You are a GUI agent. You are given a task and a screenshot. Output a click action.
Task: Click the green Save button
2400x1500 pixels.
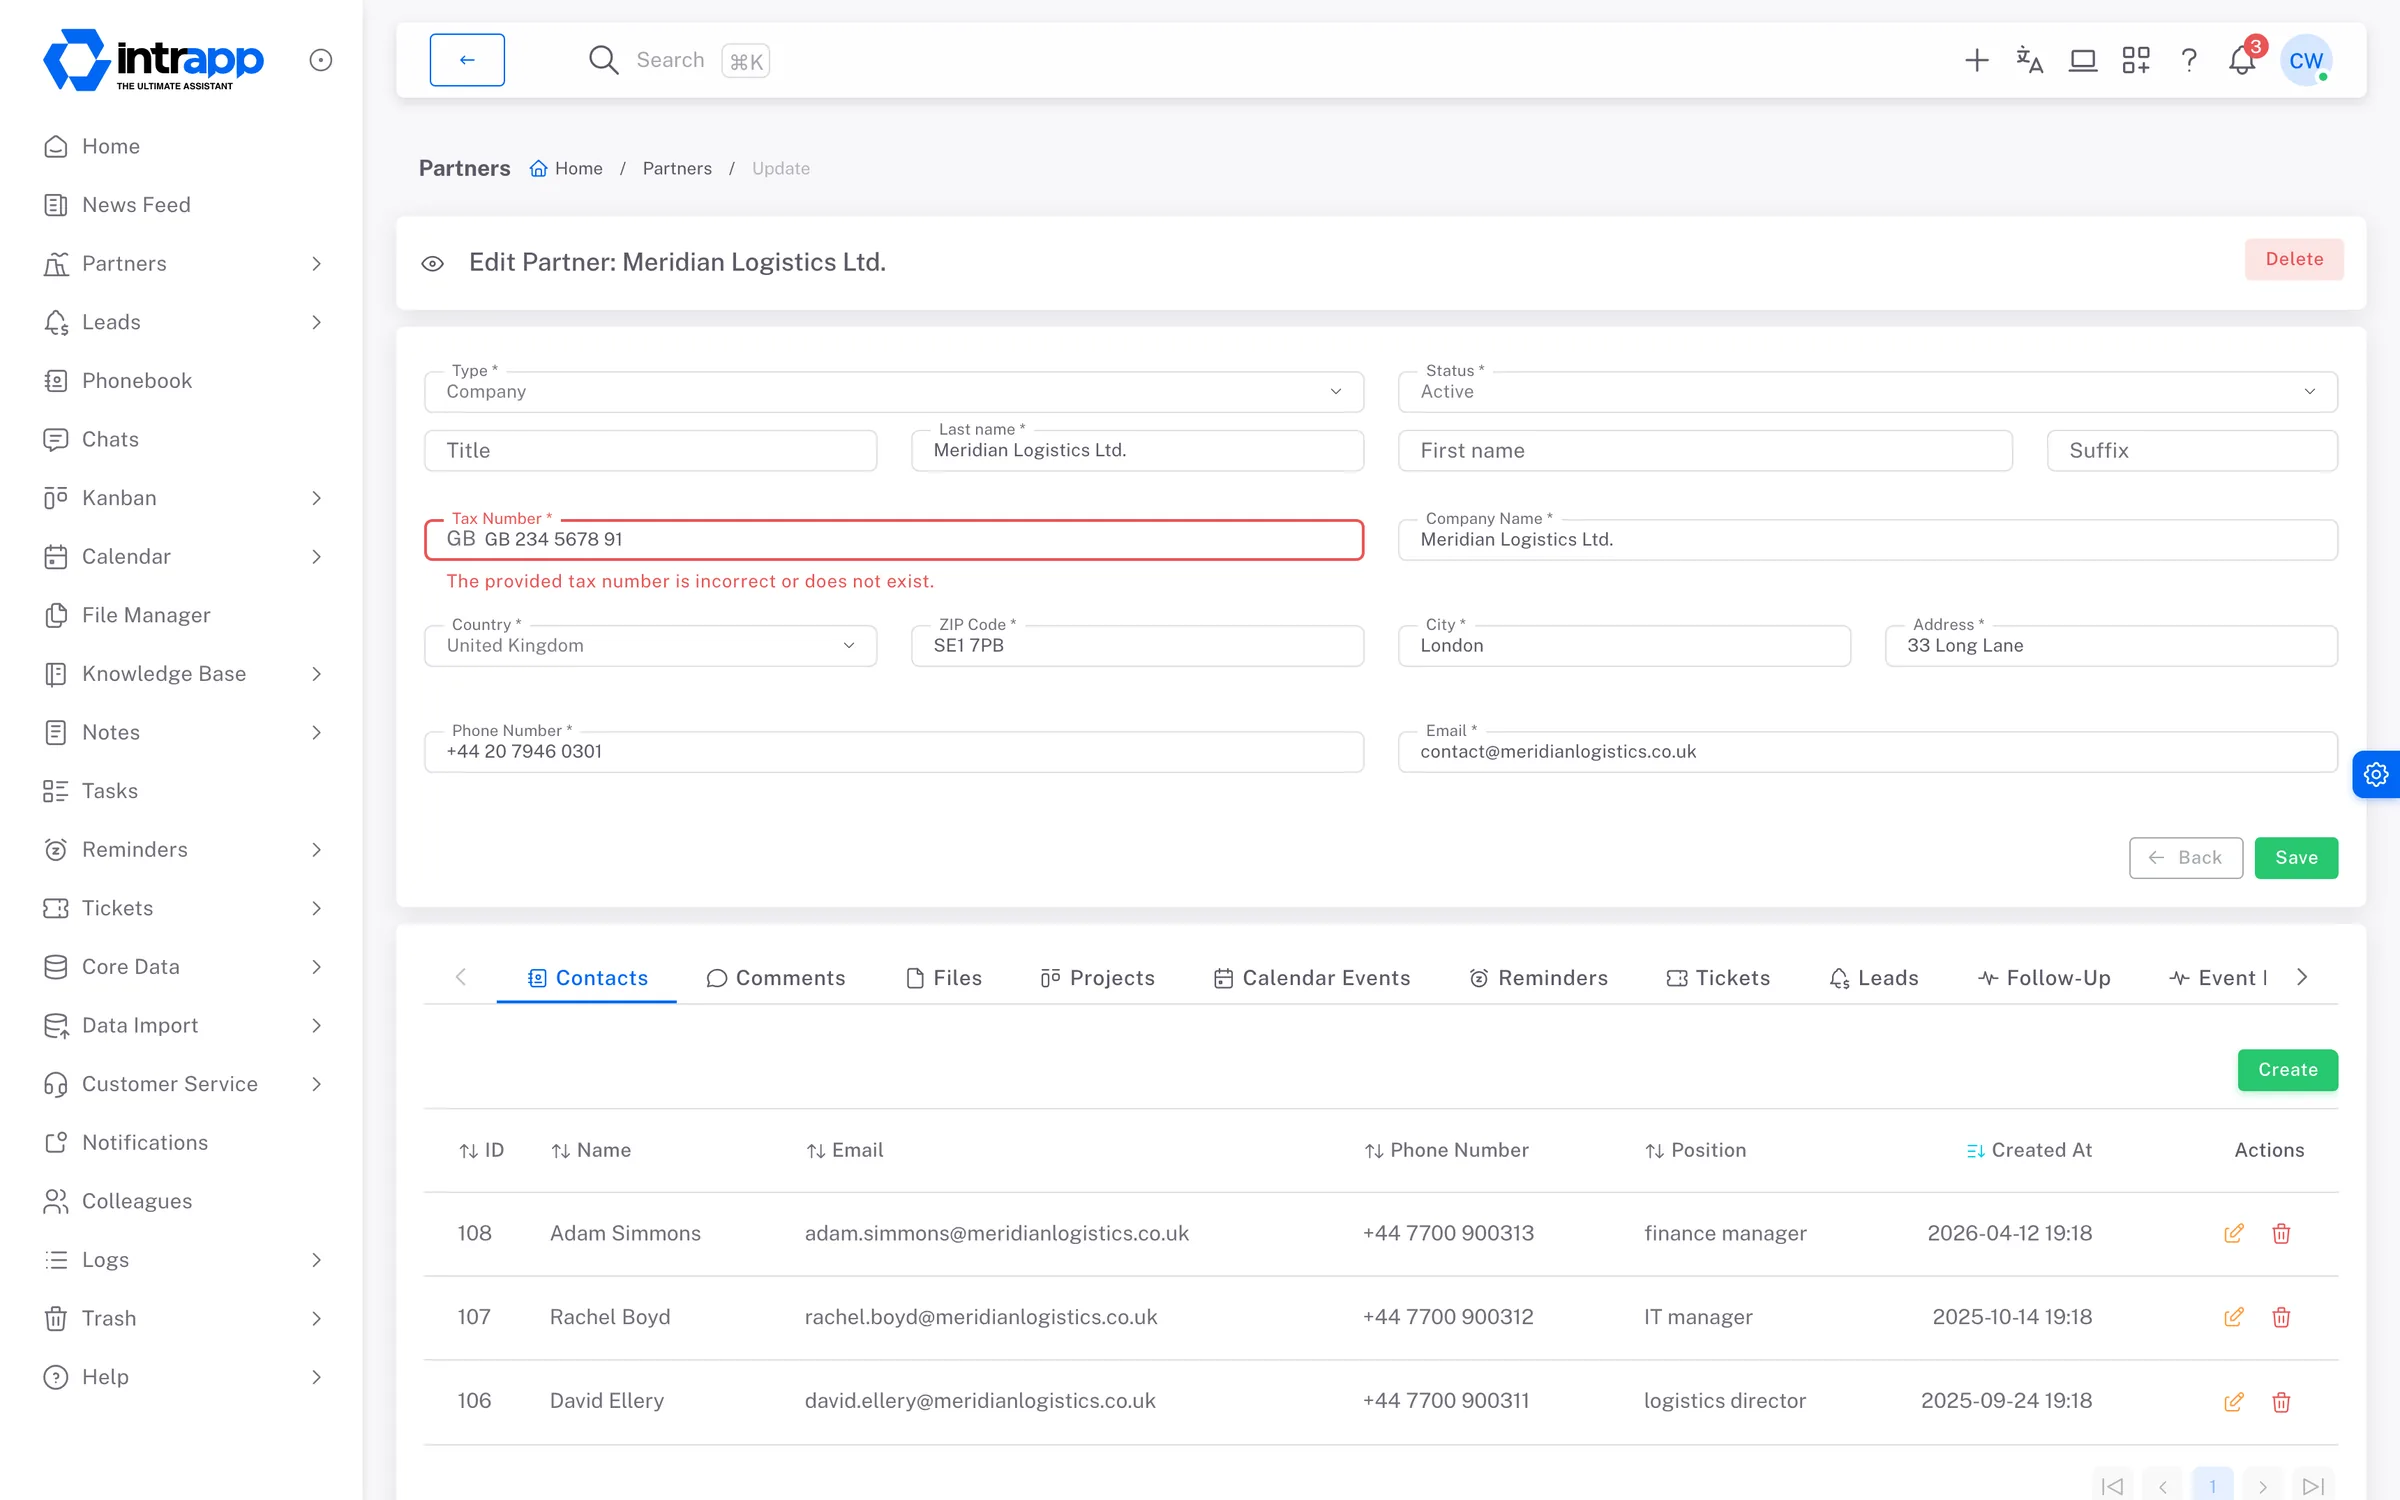point(2296,858)
